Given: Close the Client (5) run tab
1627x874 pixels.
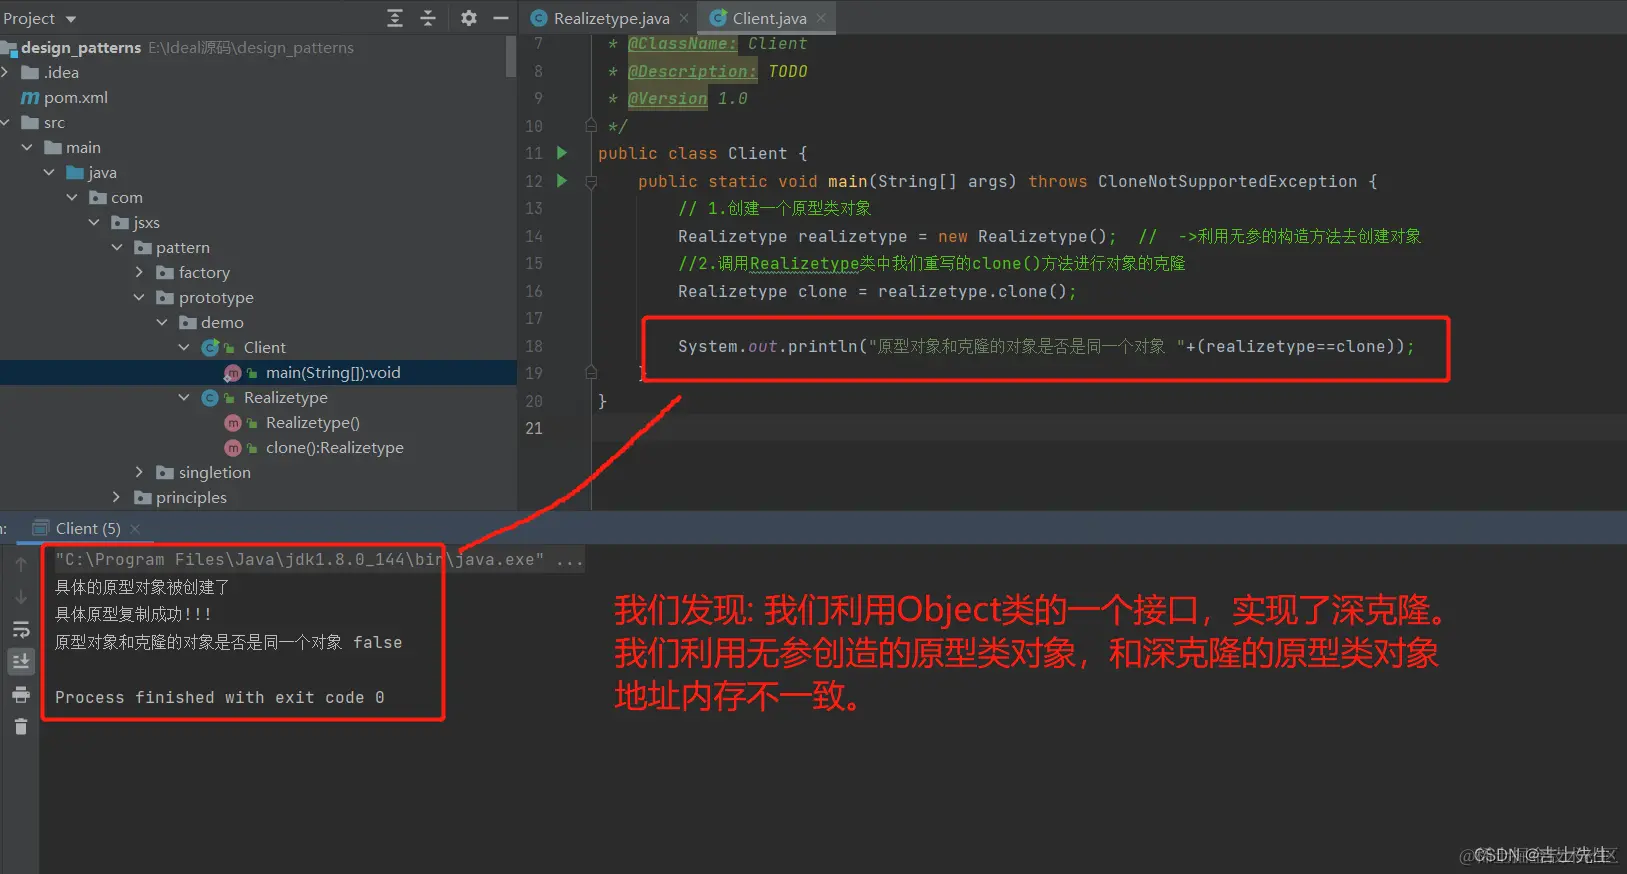Looking at the screenshot, I should click(135, 528).
